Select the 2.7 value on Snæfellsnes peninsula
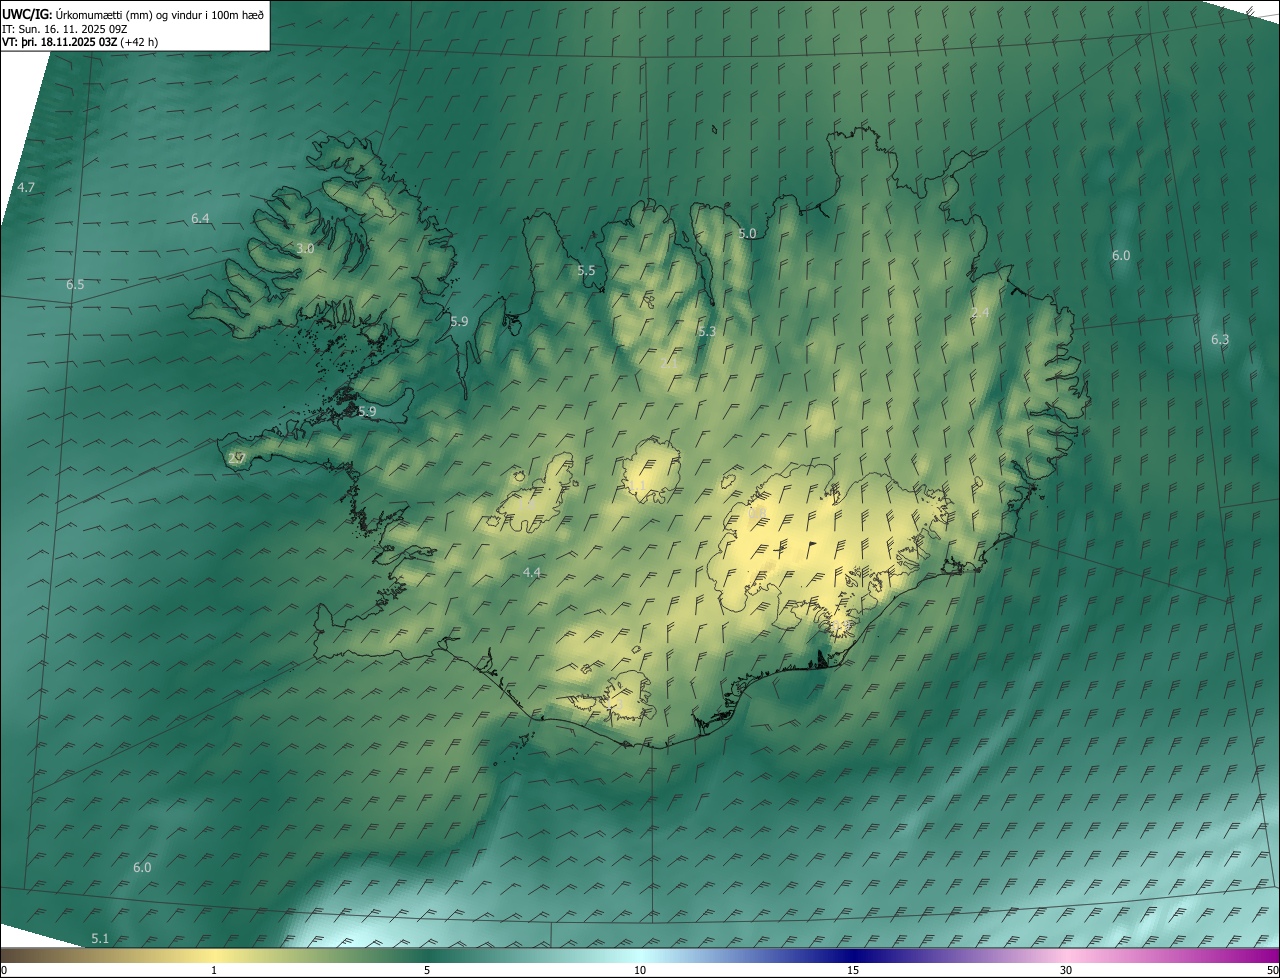 (x=236, y=458)
